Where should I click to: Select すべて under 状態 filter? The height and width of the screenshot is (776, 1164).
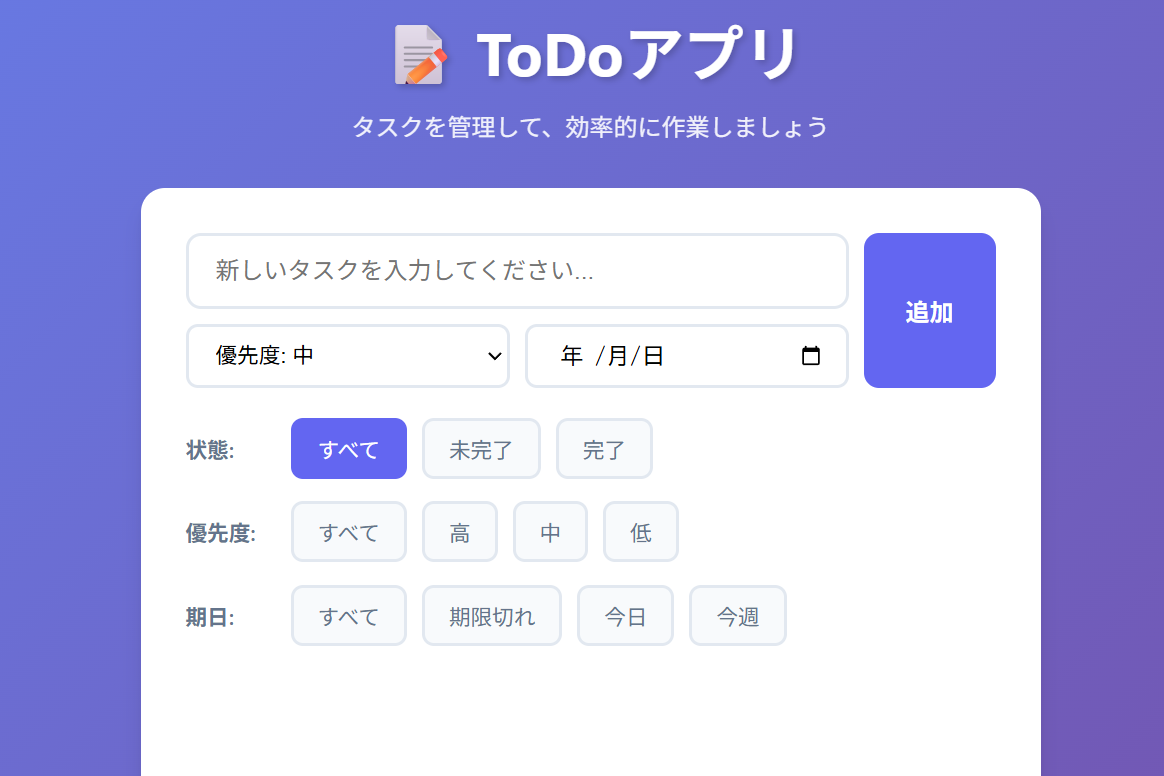tap(348, 448)
